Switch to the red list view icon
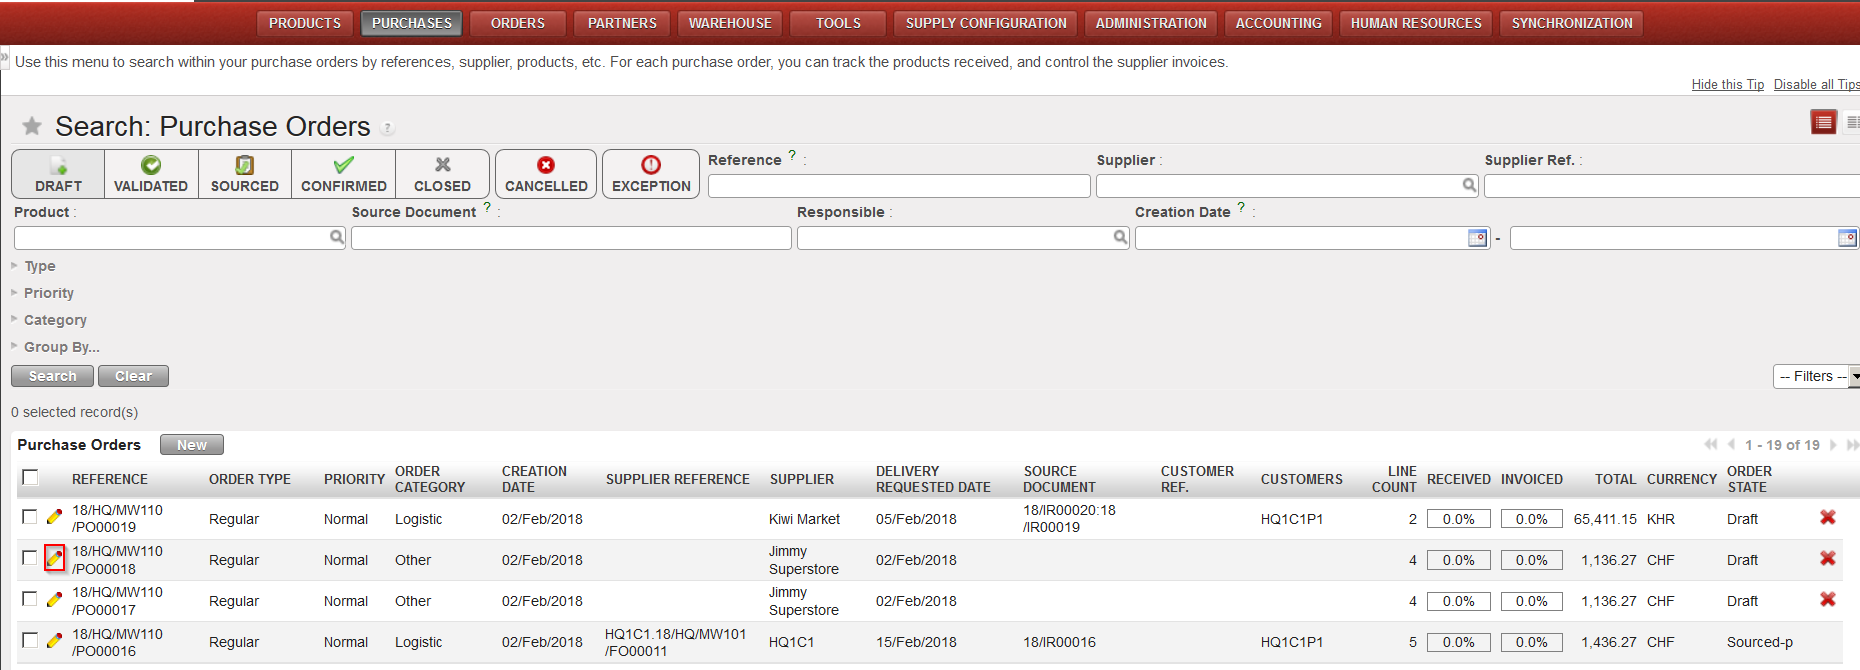Screen dimensions: 1860x670 click(1823, 122)
